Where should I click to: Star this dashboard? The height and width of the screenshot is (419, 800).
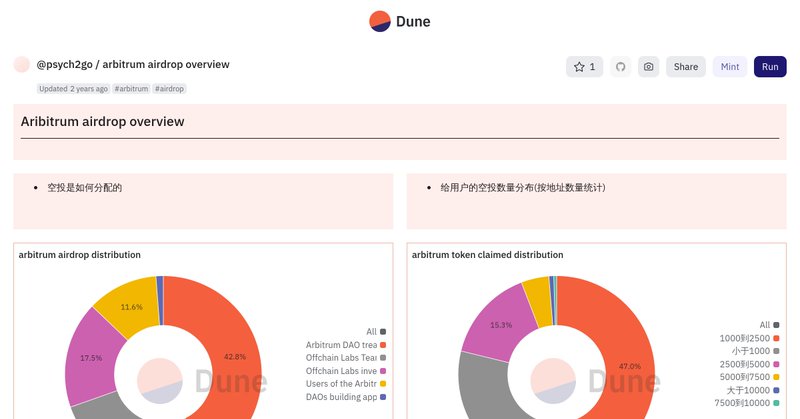pos(584,67)
